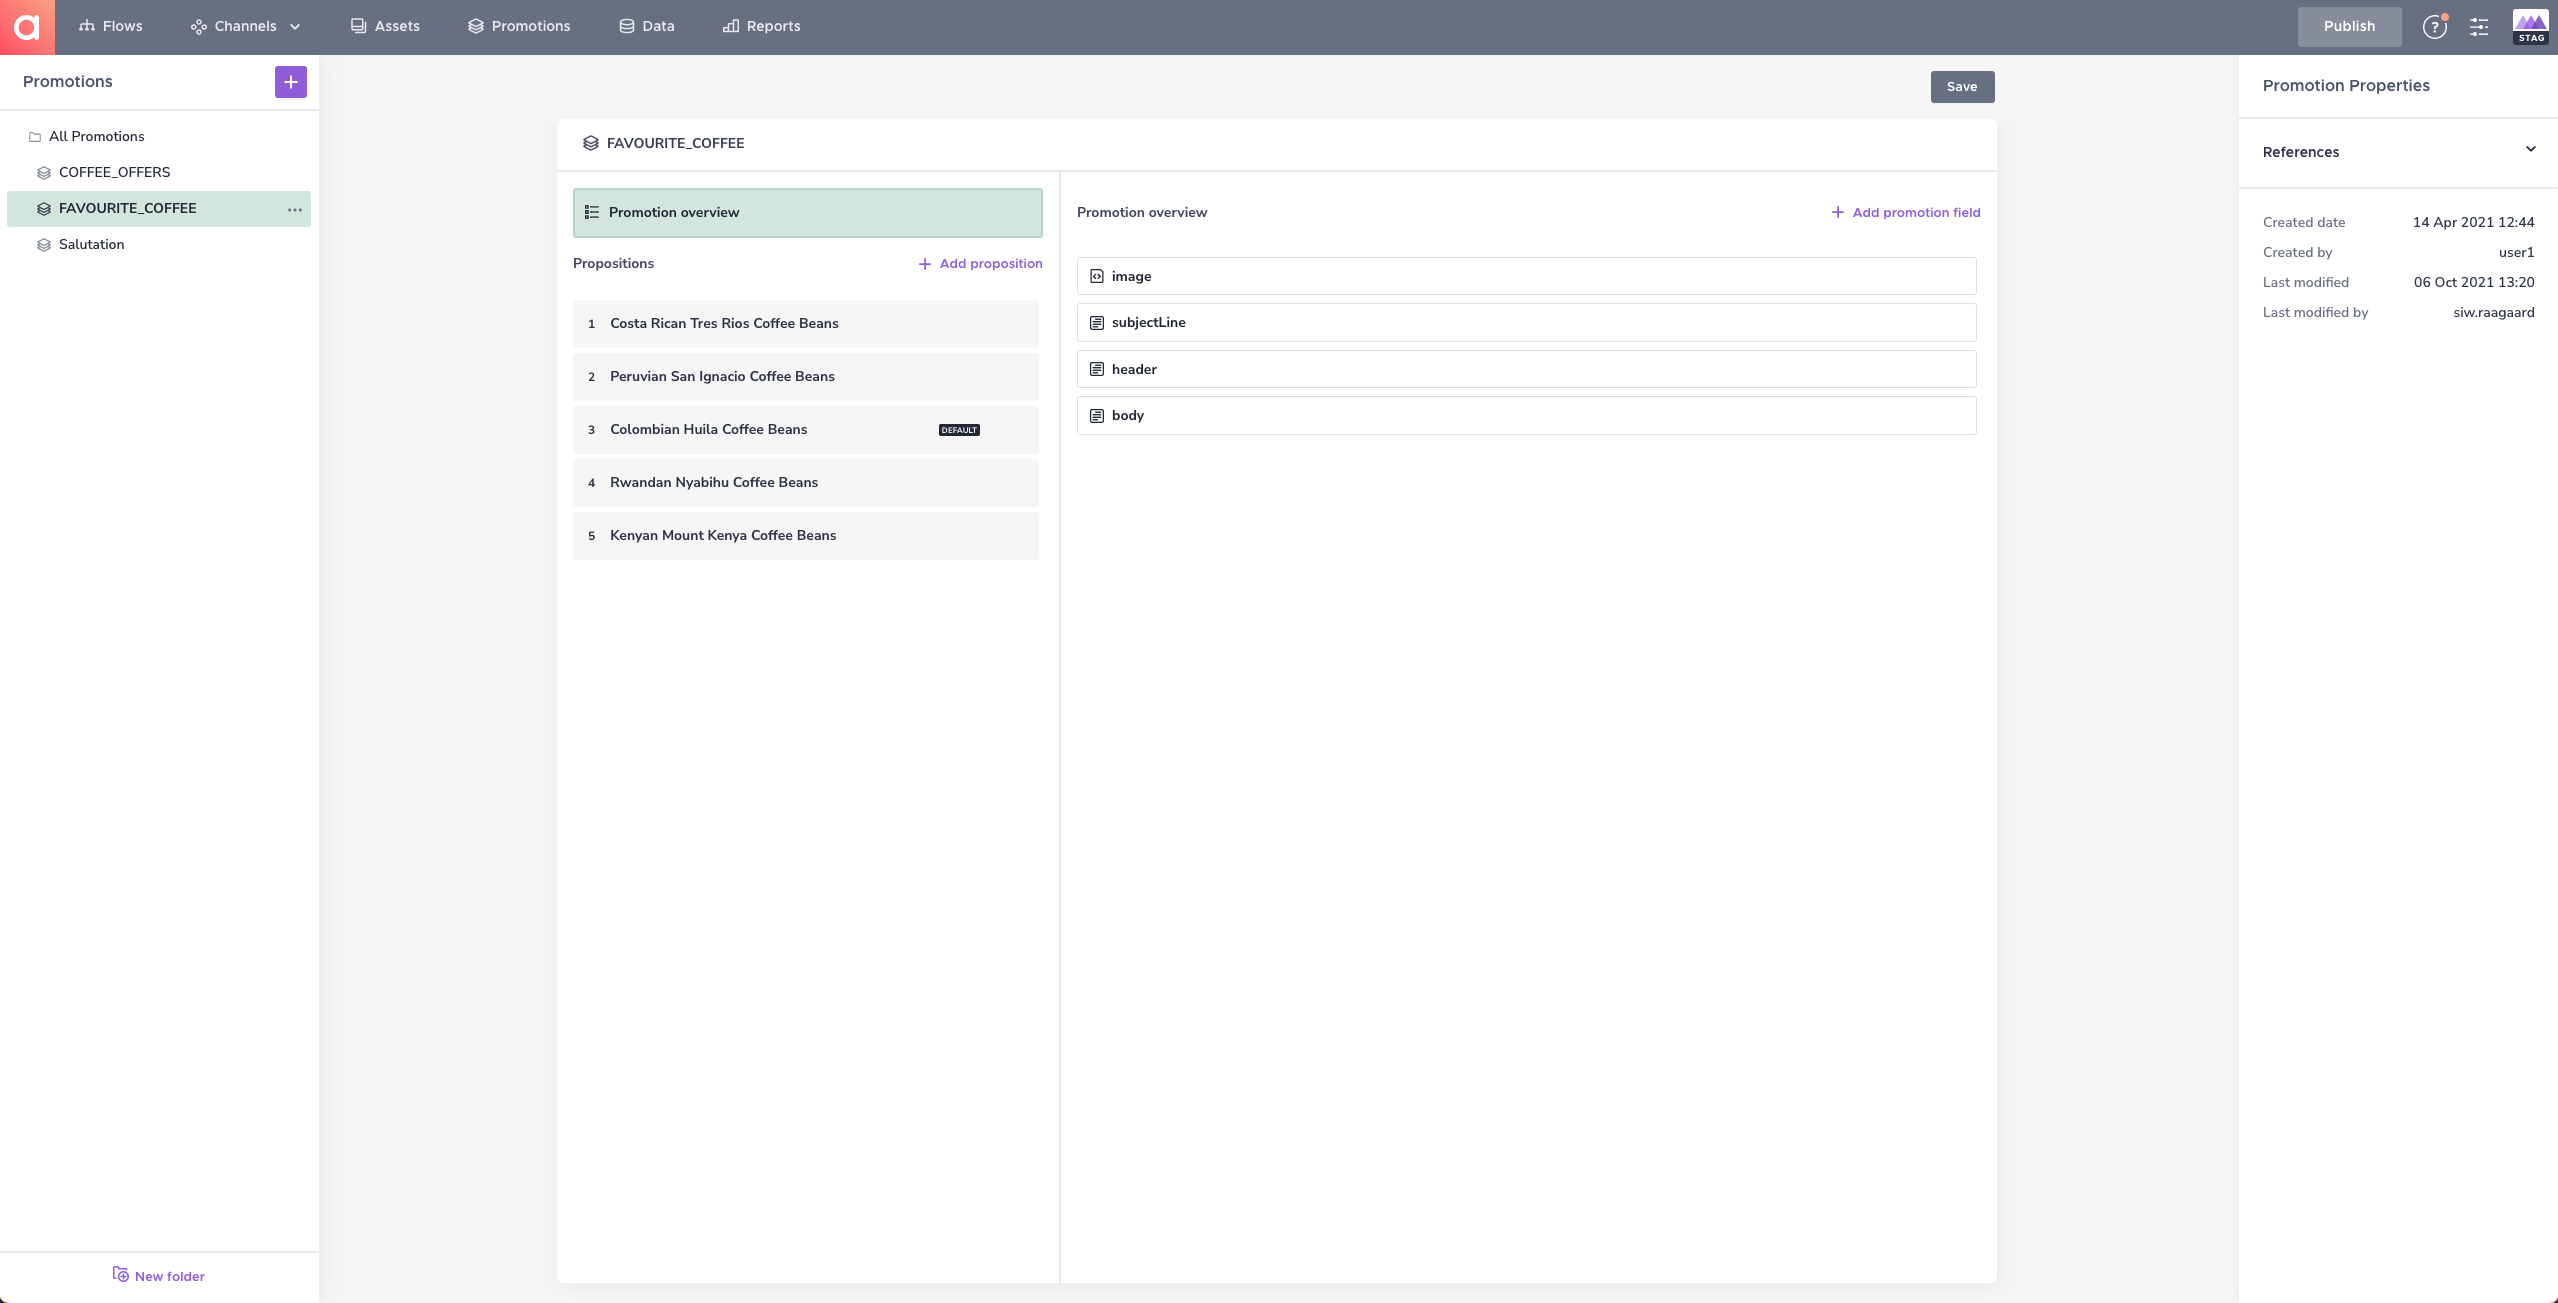Open the help question mark icon
2558x1303 pixels.
pyautogui.click(x=2434, y=27)
